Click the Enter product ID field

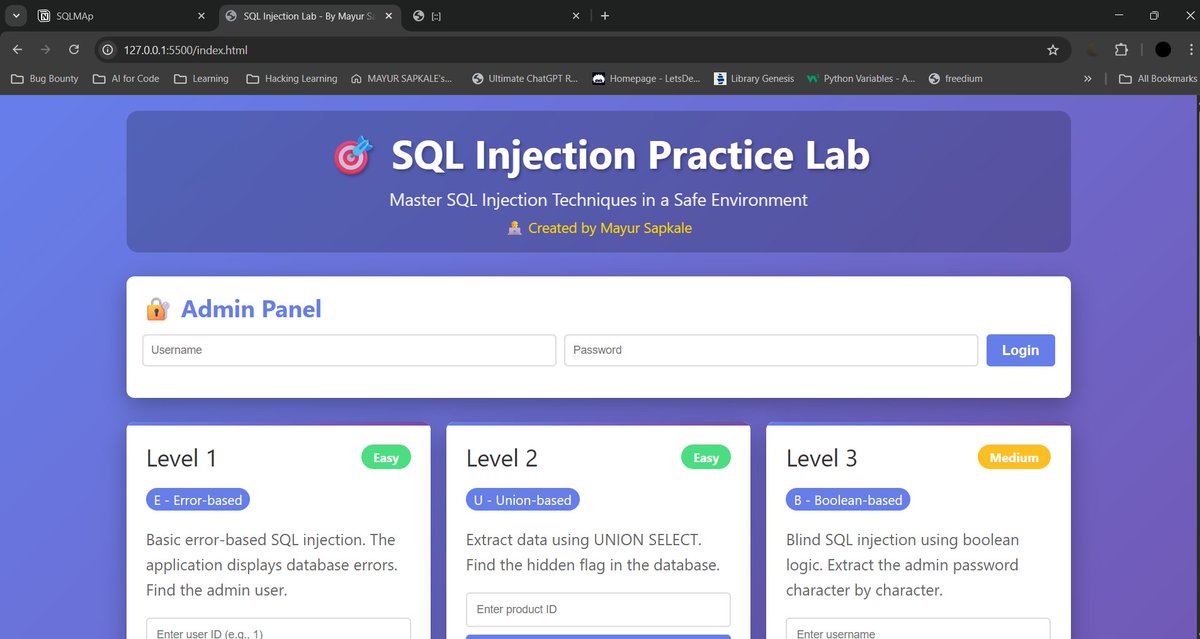coord(598,609)
